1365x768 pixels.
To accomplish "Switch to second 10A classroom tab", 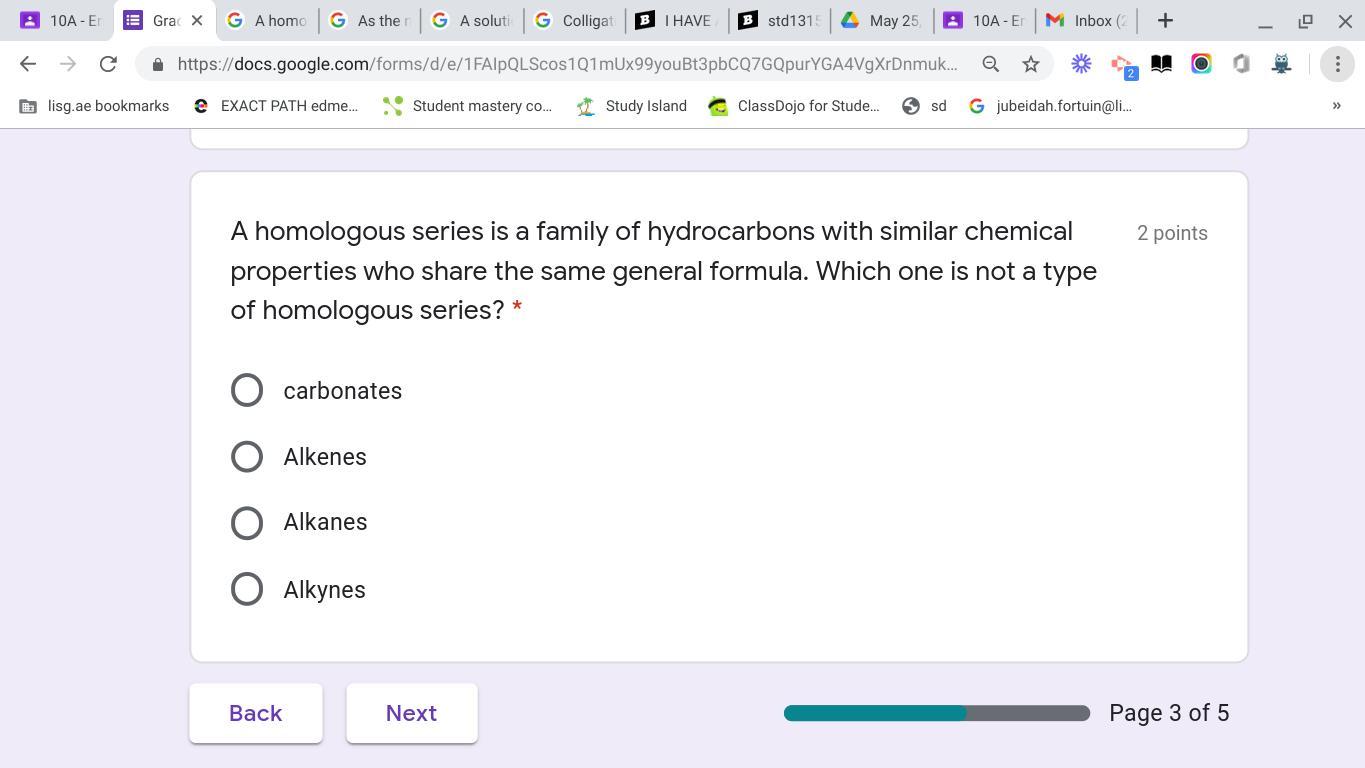I will 984,21.
